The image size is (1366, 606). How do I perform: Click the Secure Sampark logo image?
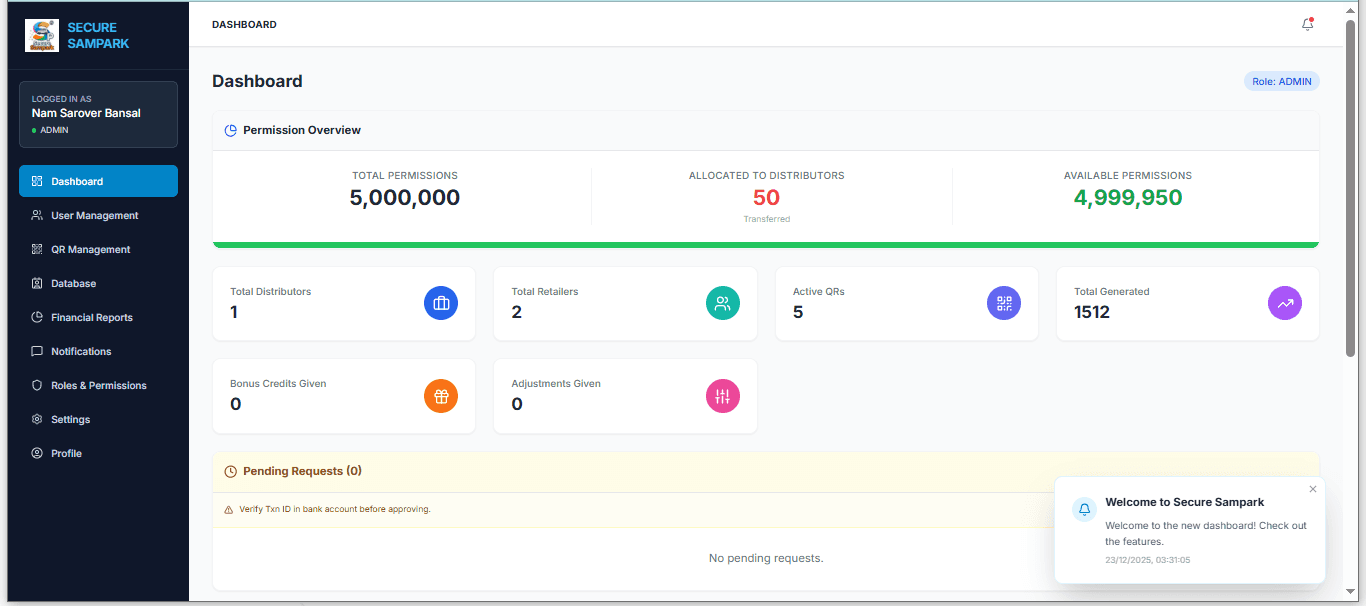(41, 35)
